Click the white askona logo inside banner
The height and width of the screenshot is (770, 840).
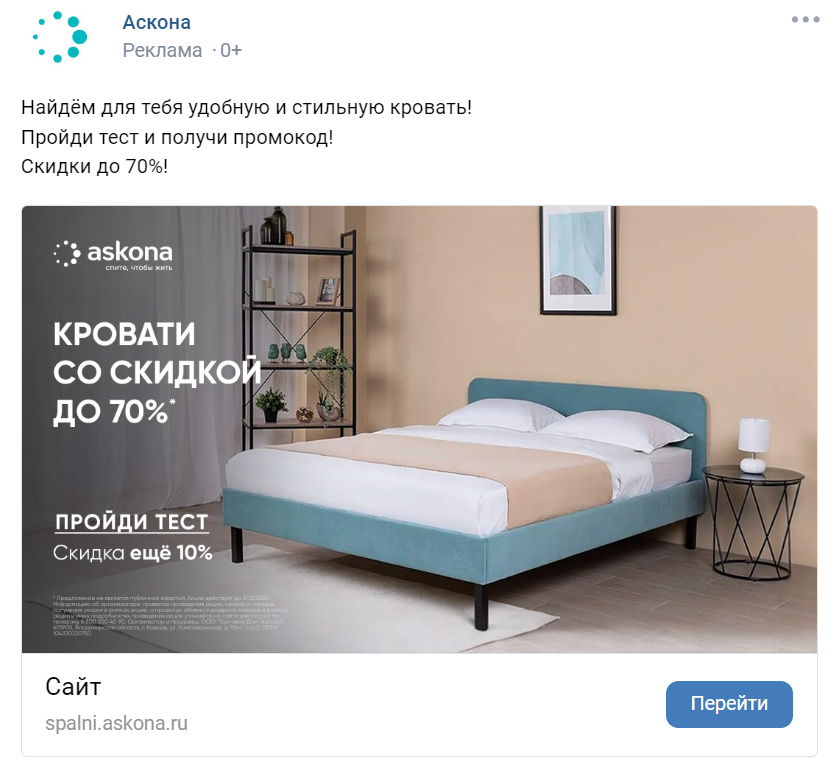tap(113, 254)
